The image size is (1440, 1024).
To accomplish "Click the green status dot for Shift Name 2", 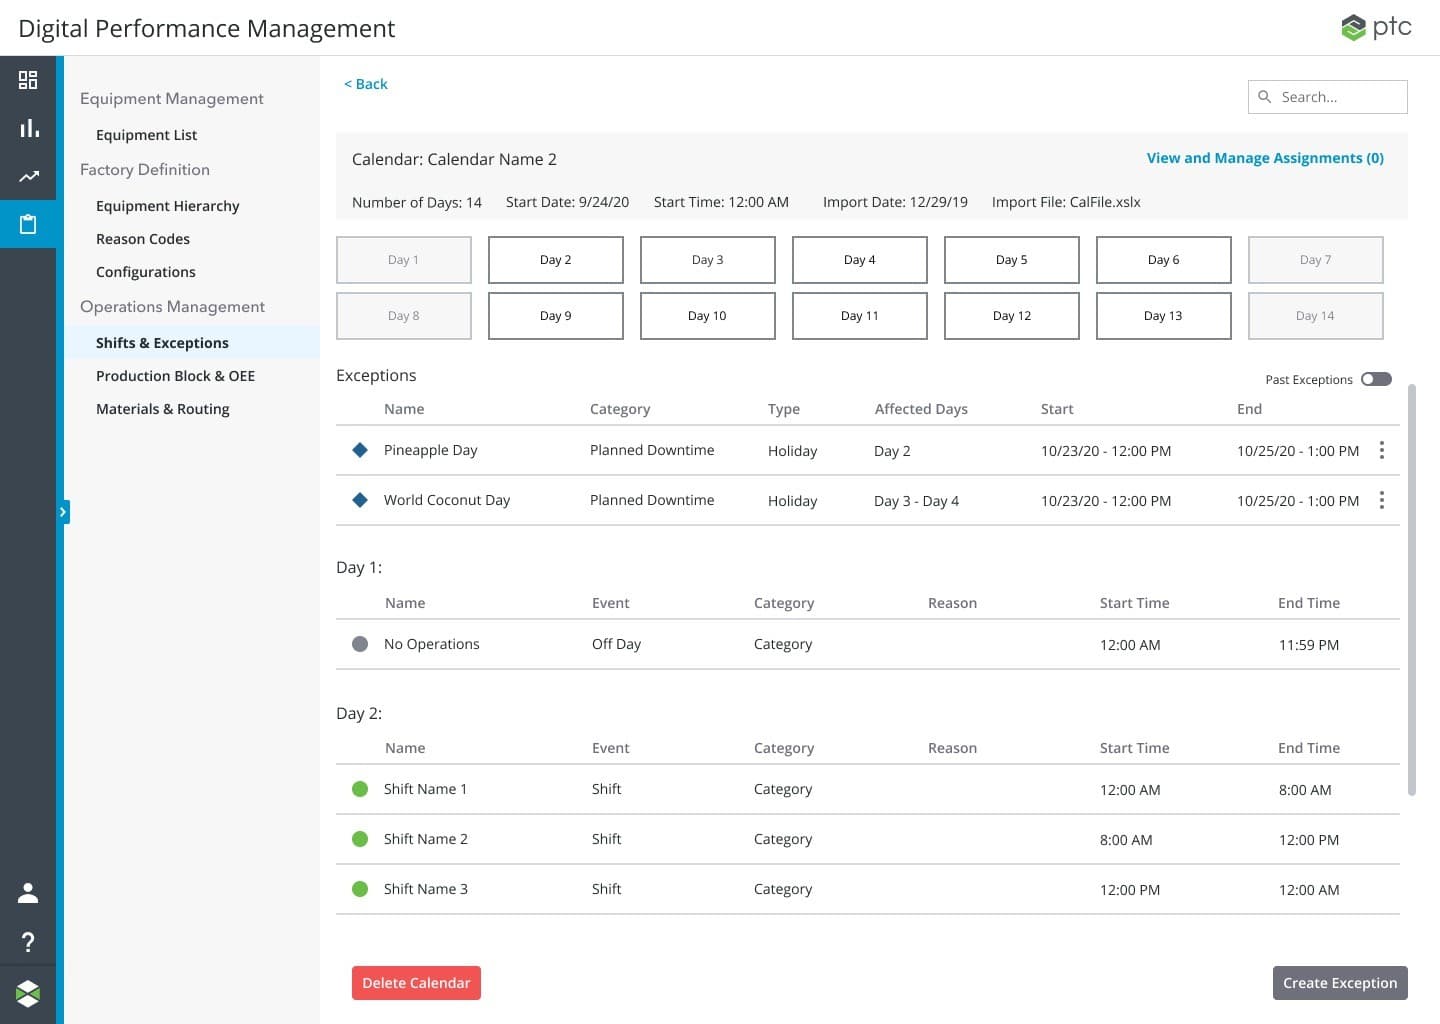I will [x=360, y=839].
